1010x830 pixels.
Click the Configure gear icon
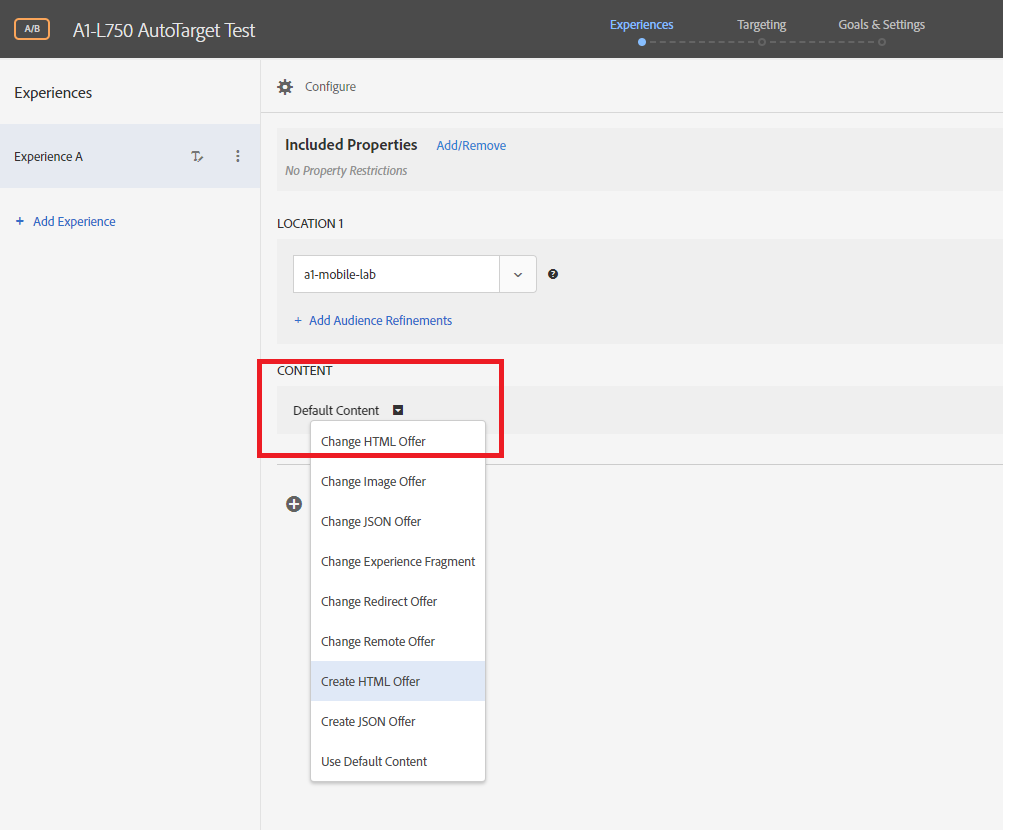point(285,87)
